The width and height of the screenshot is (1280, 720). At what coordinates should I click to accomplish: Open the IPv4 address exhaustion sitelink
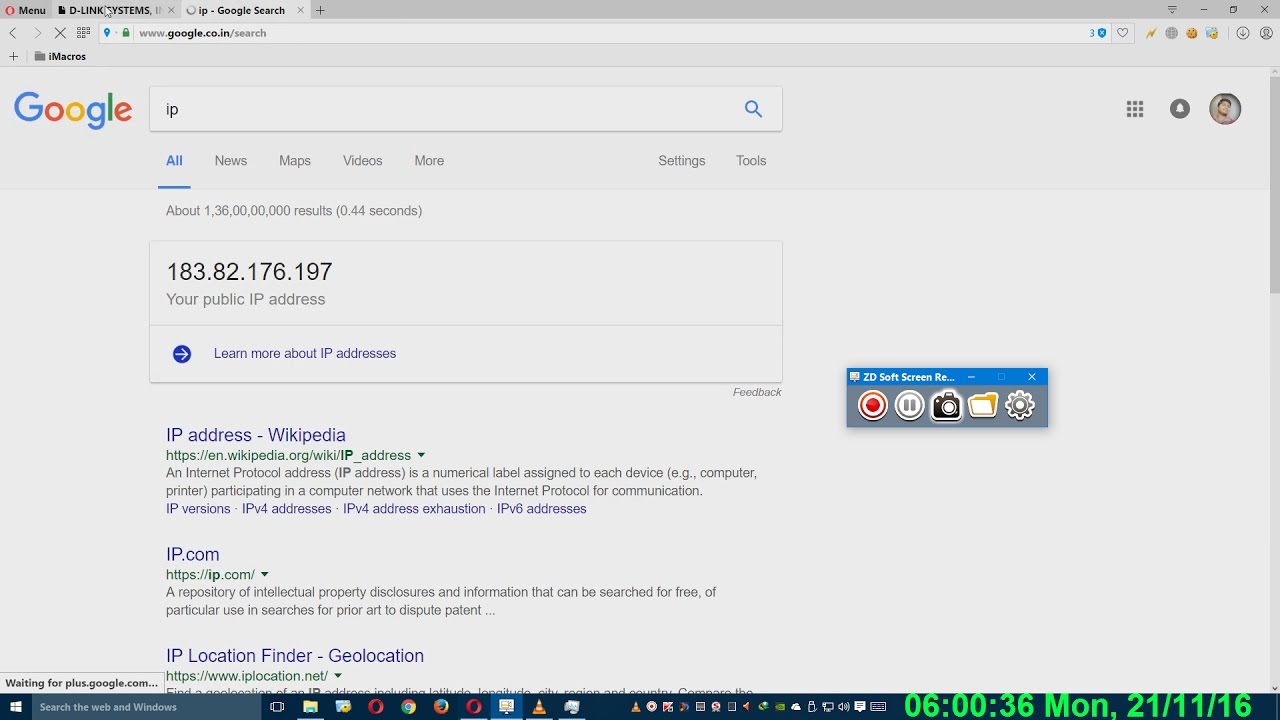pos(414,509)
